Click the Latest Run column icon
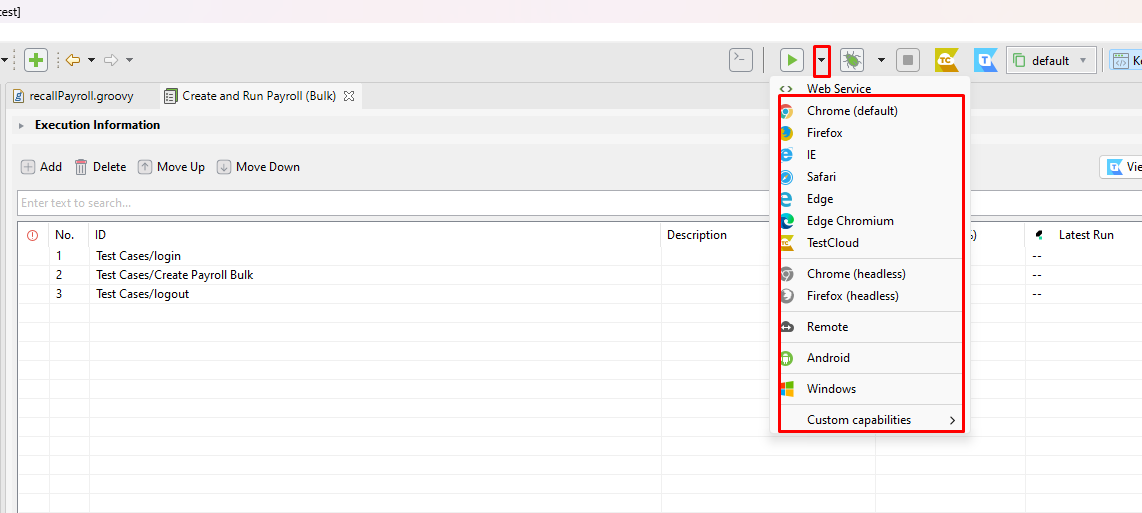Screen dimensions: 1142x513 pos(1040,235)
